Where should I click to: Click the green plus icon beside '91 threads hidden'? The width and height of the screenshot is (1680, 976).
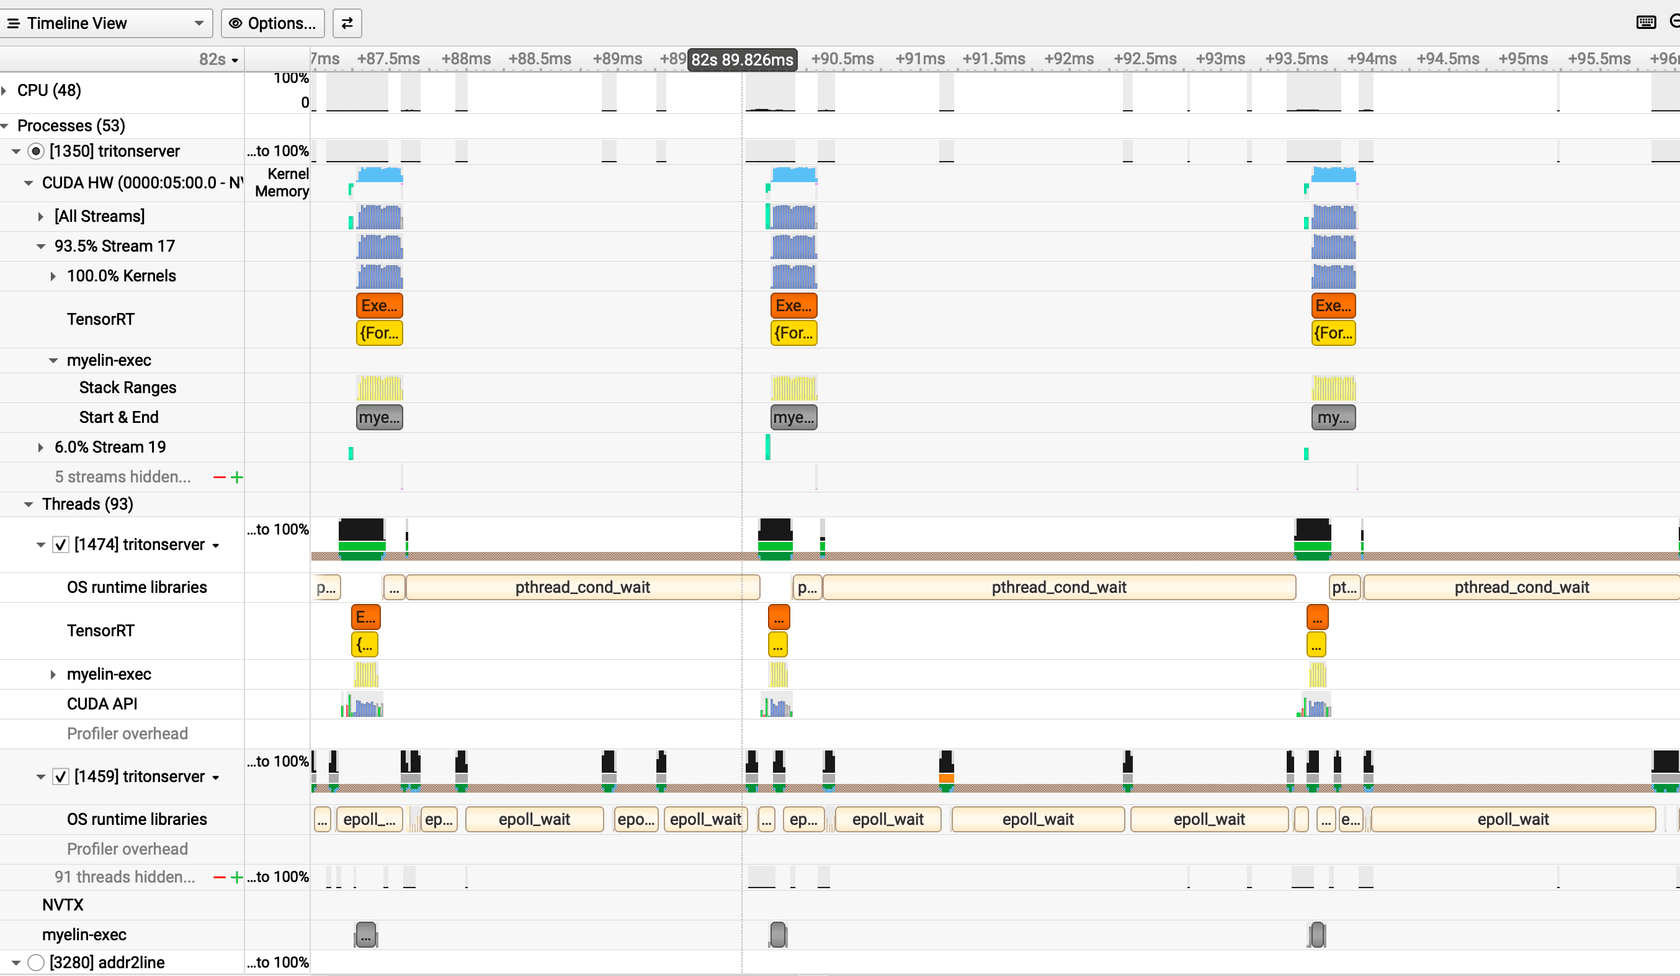[x=237, y=877]
